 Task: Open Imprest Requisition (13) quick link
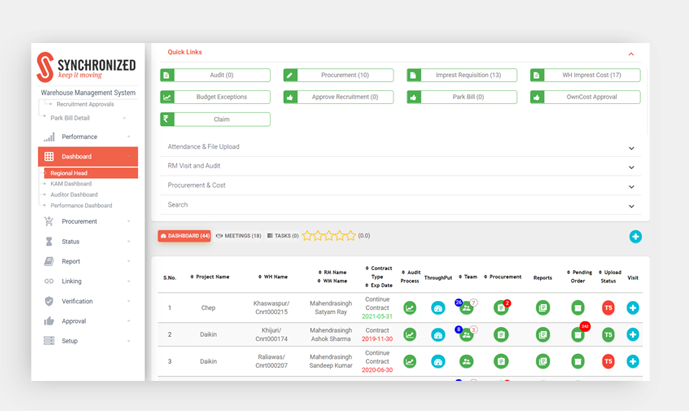pos(462,75)
